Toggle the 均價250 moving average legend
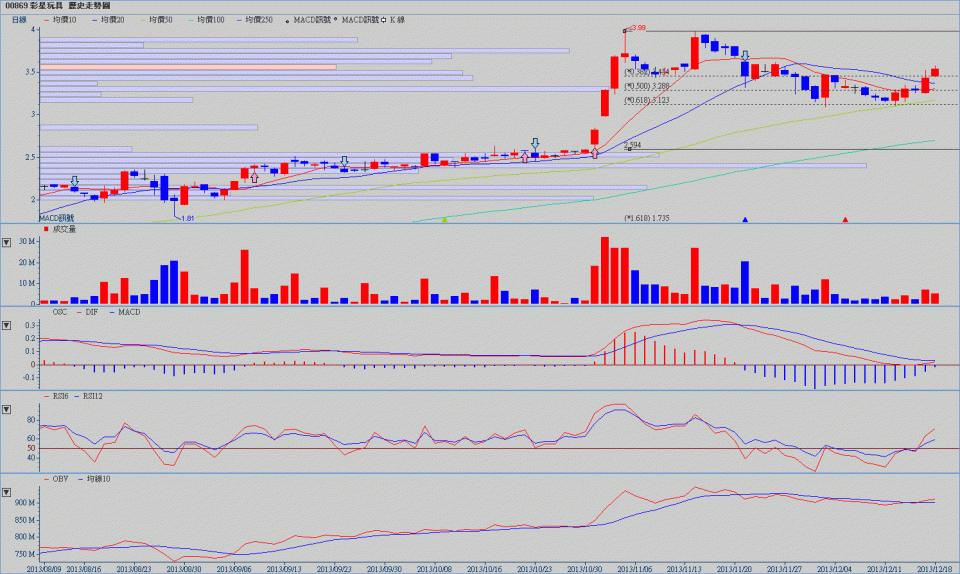This screenshot has width=960, height=574. click(260, 19)
